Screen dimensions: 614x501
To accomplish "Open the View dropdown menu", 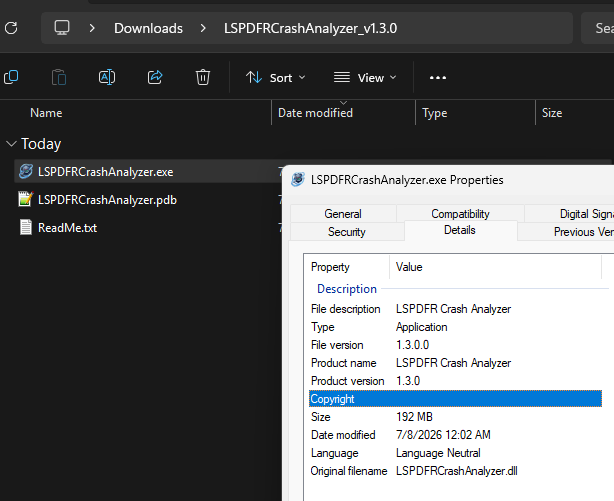I will [365, 78].
